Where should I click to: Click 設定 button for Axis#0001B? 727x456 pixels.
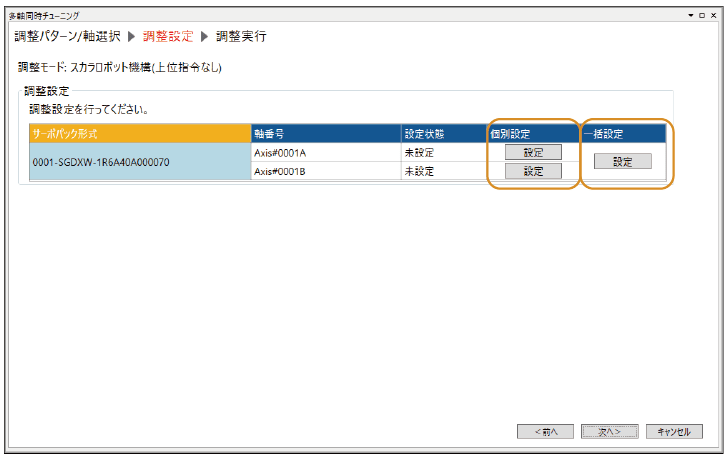click(533, 171)
